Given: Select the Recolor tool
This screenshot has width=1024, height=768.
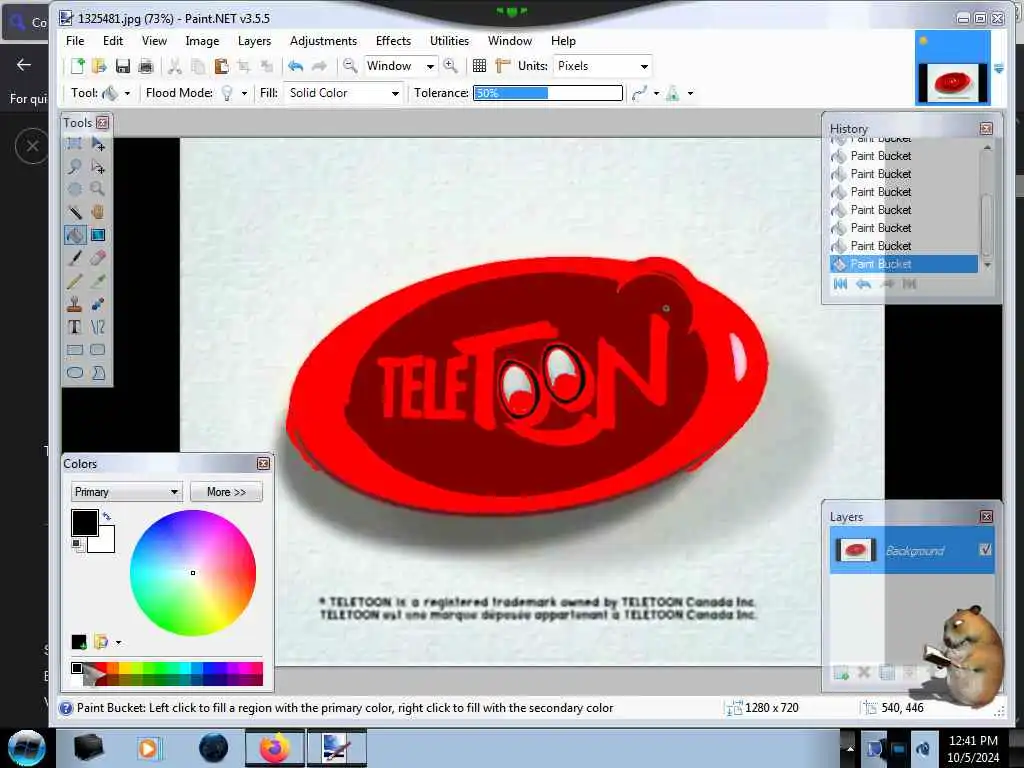Looking at the screenshot, I should 98,304.
